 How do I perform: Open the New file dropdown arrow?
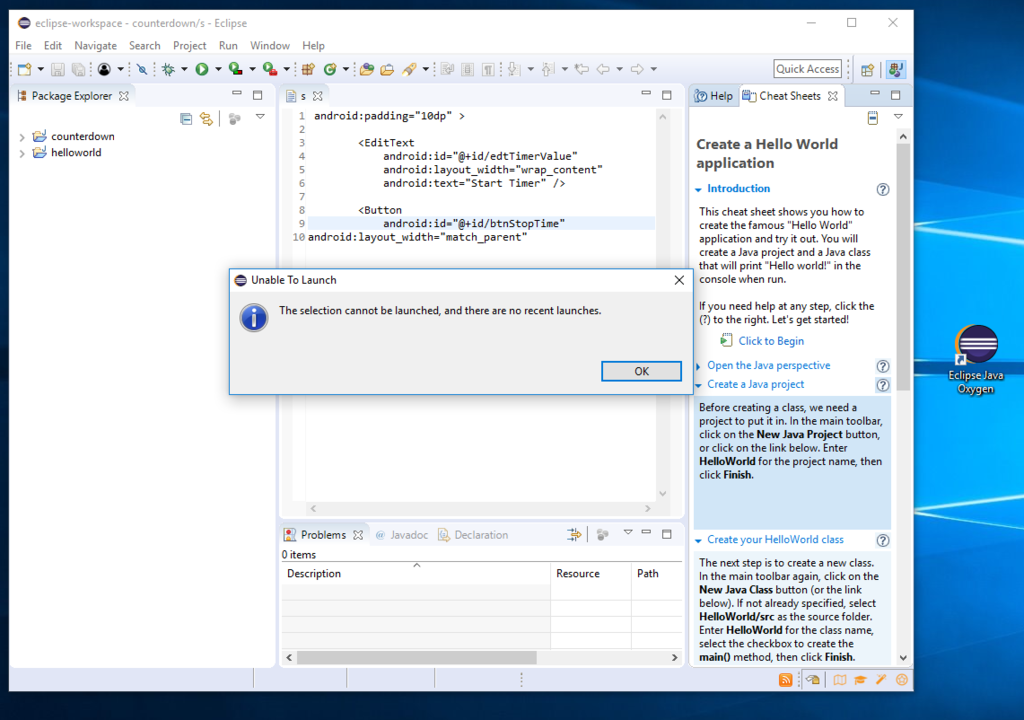(x=40, y=69)
